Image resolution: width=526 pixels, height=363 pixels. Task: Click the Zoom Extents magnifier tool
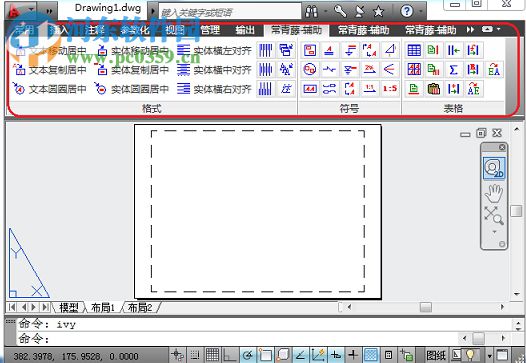click(494, 215)
